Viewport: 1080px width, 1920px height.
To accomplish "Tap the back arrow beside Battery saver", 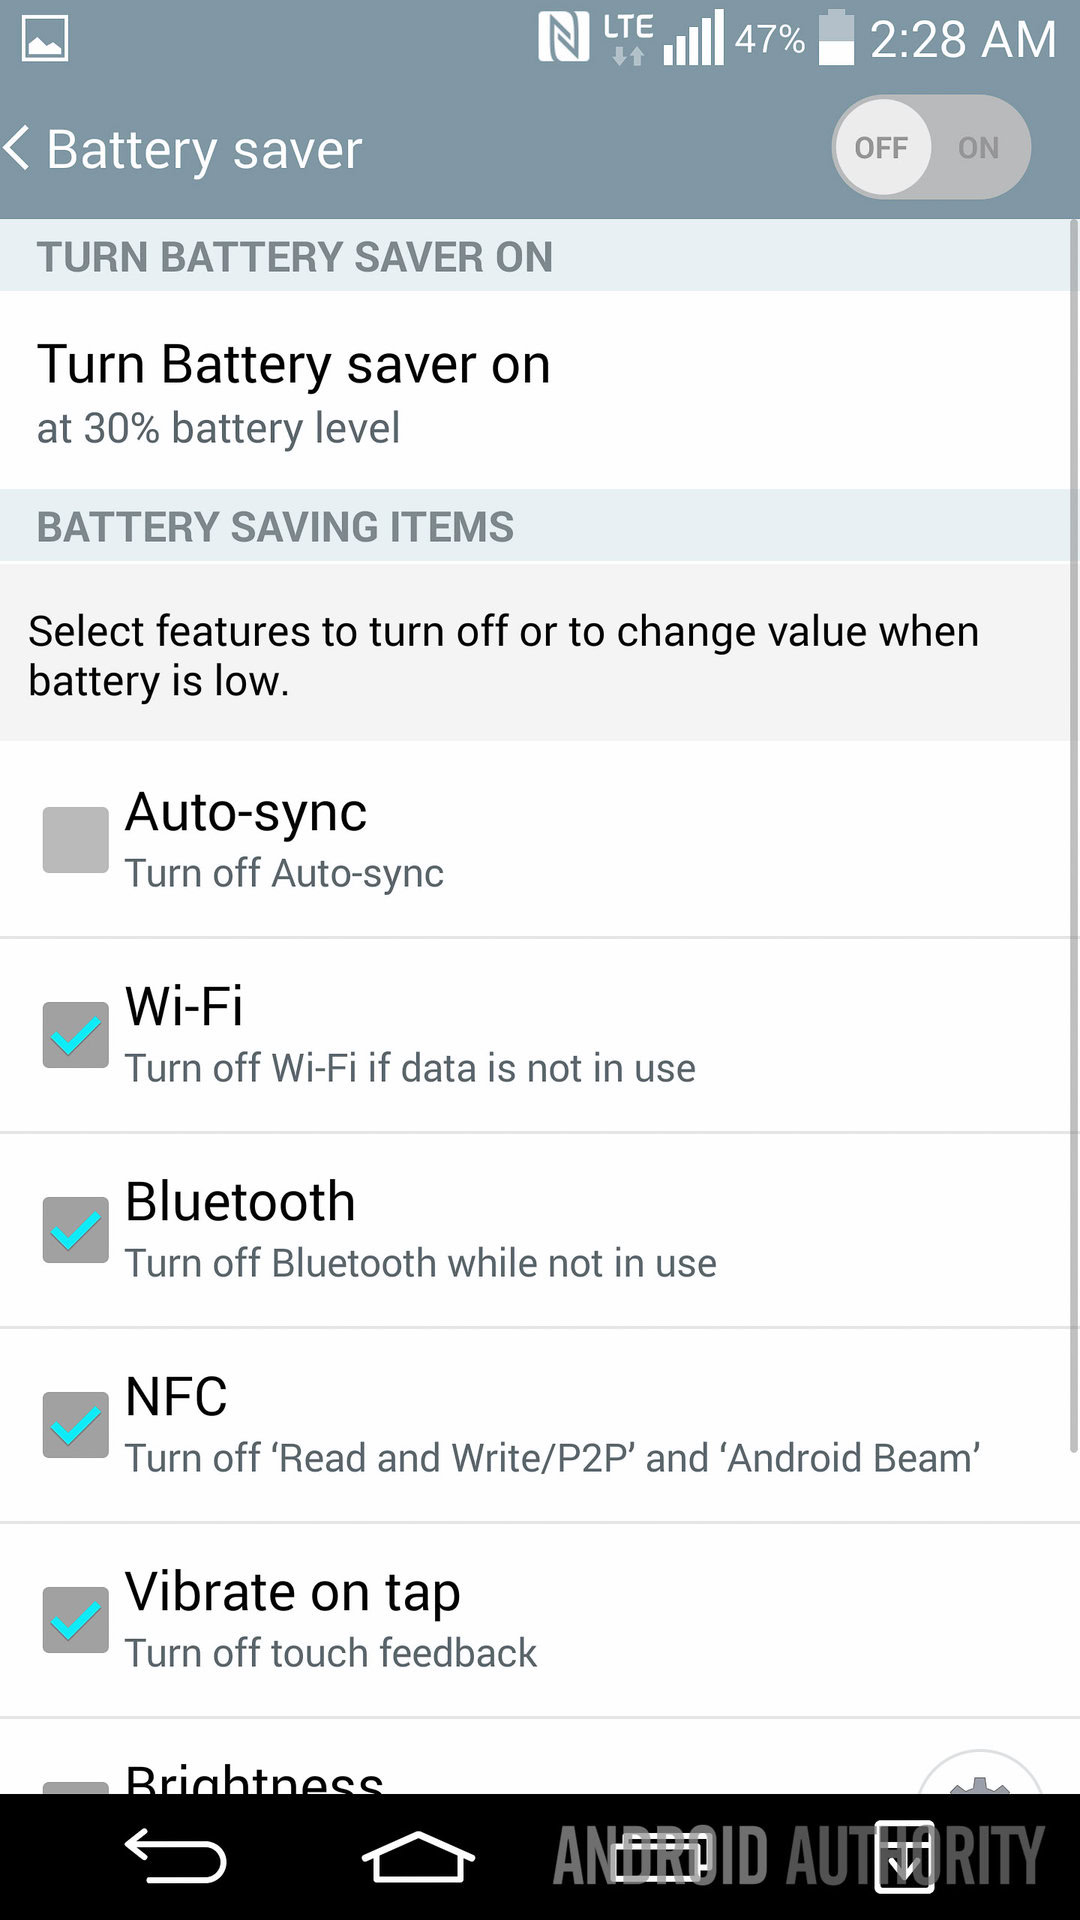I will 18,148.
